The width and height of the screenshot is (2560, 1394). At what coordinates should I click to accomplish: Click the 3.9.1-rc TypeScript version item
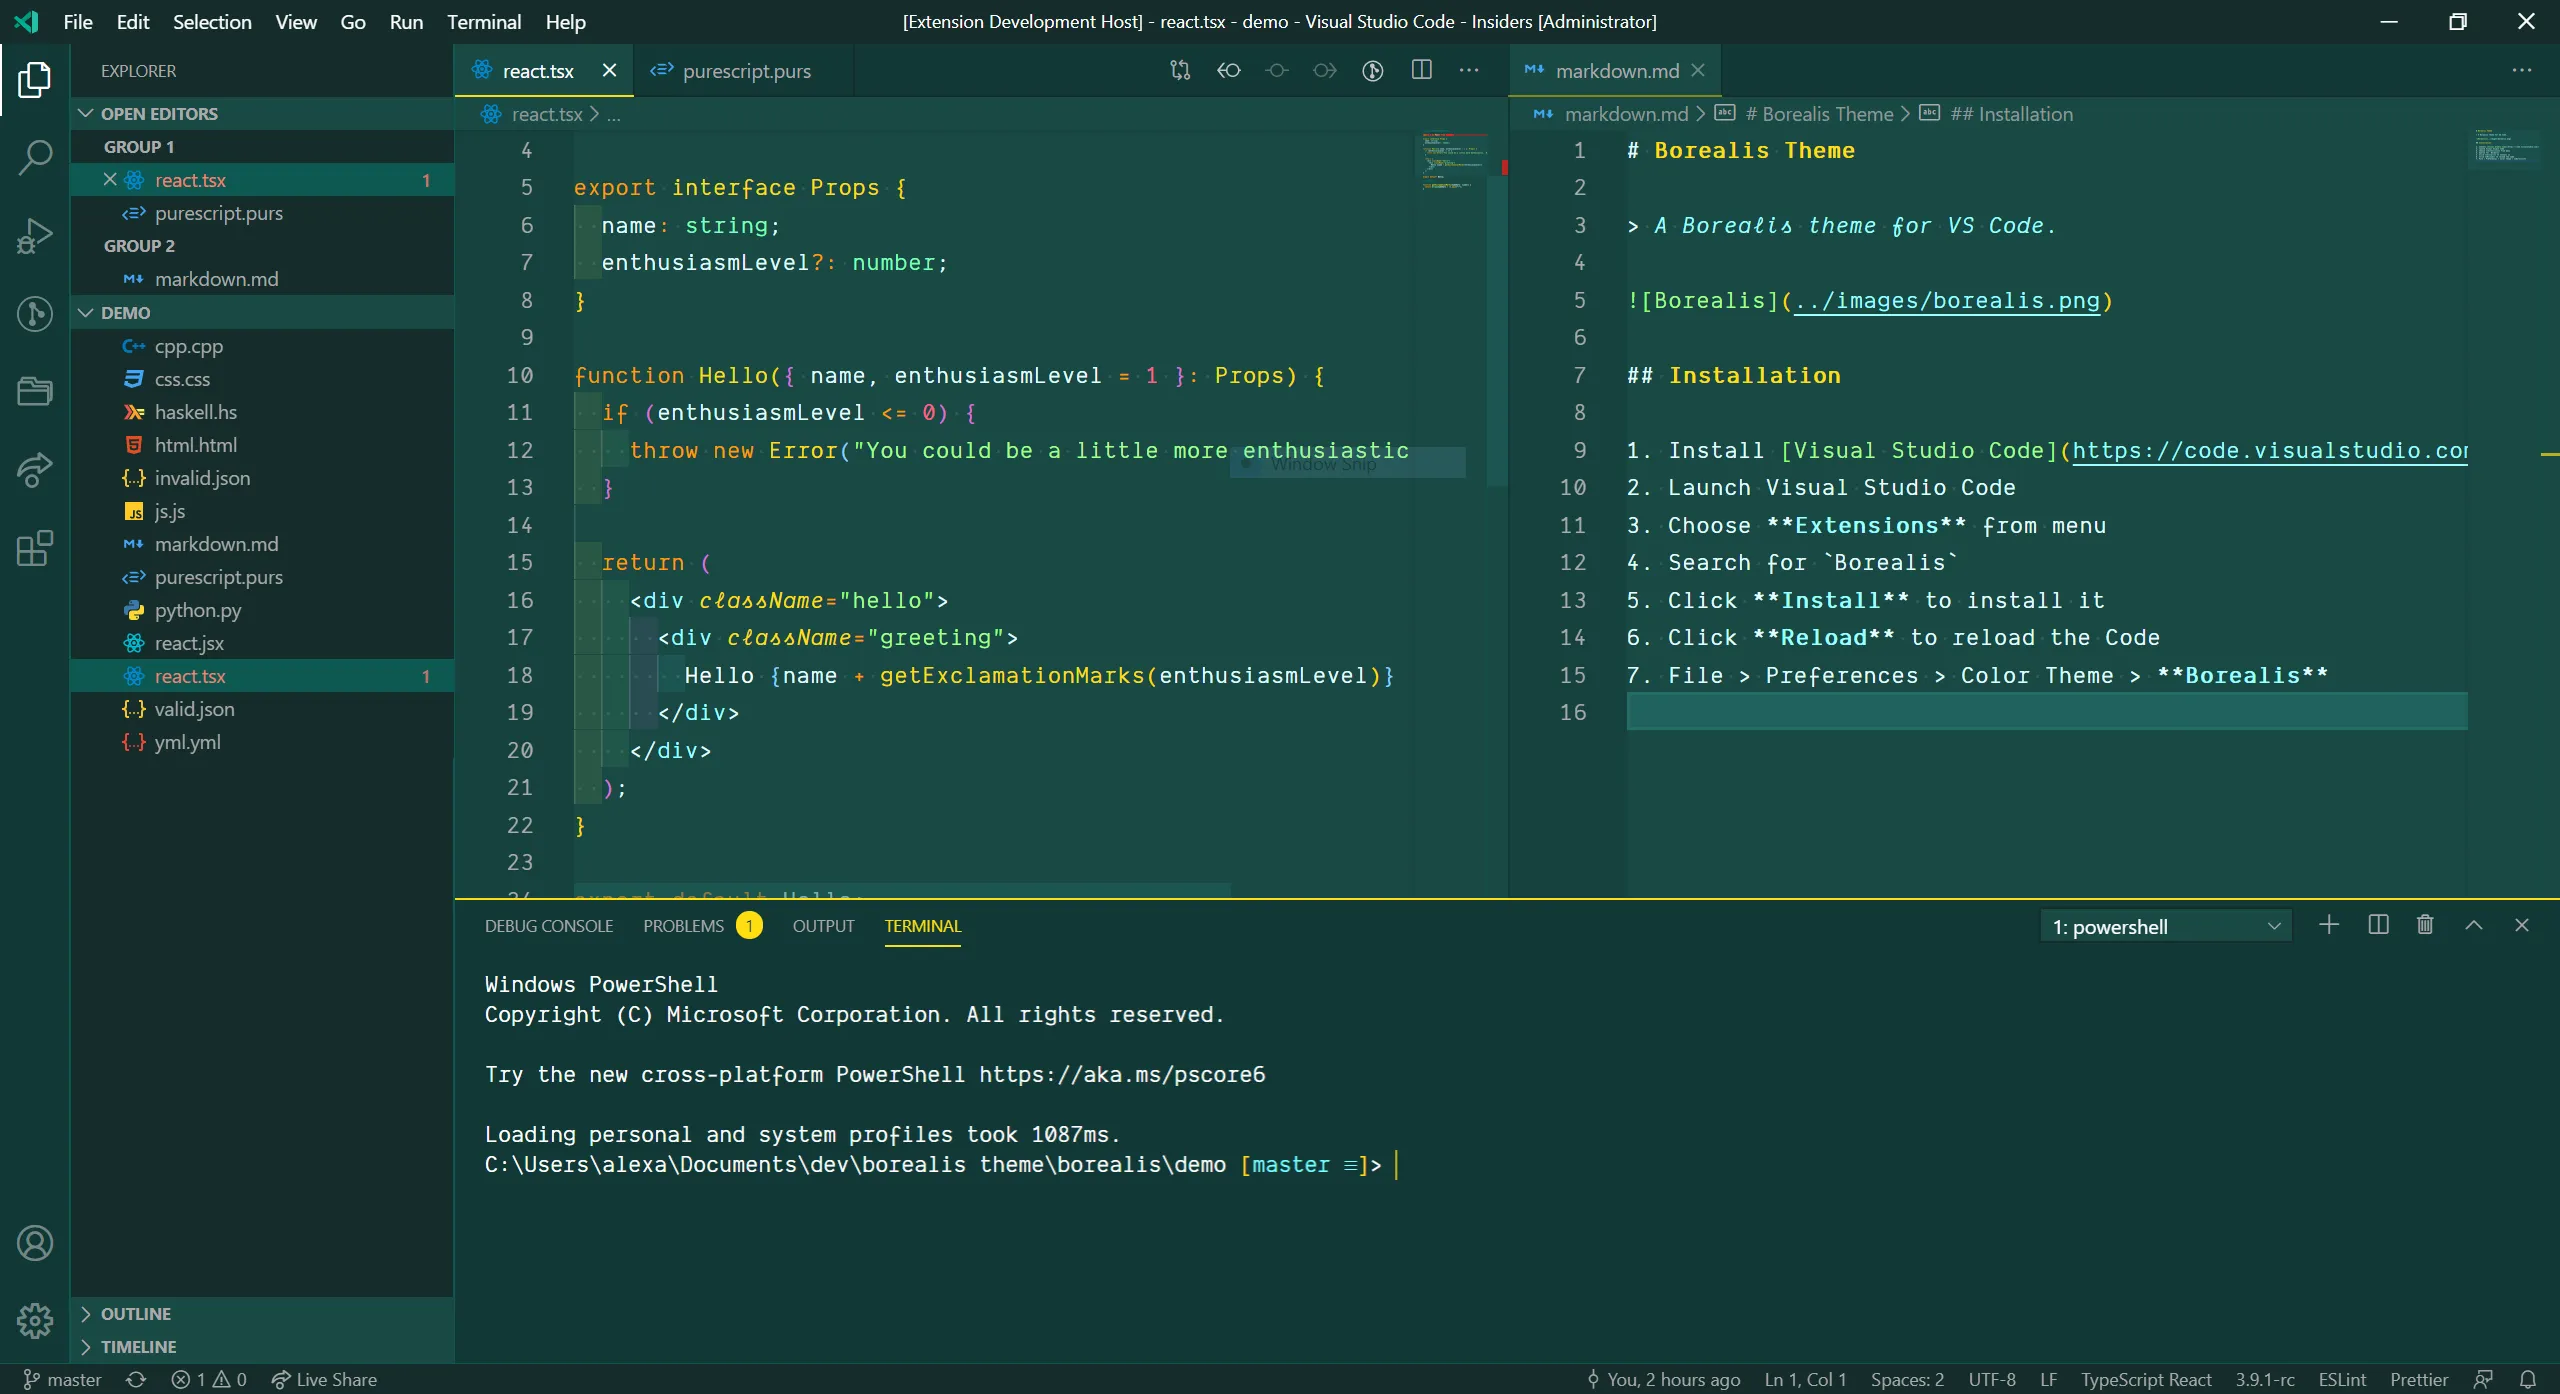point(2265,1379)
